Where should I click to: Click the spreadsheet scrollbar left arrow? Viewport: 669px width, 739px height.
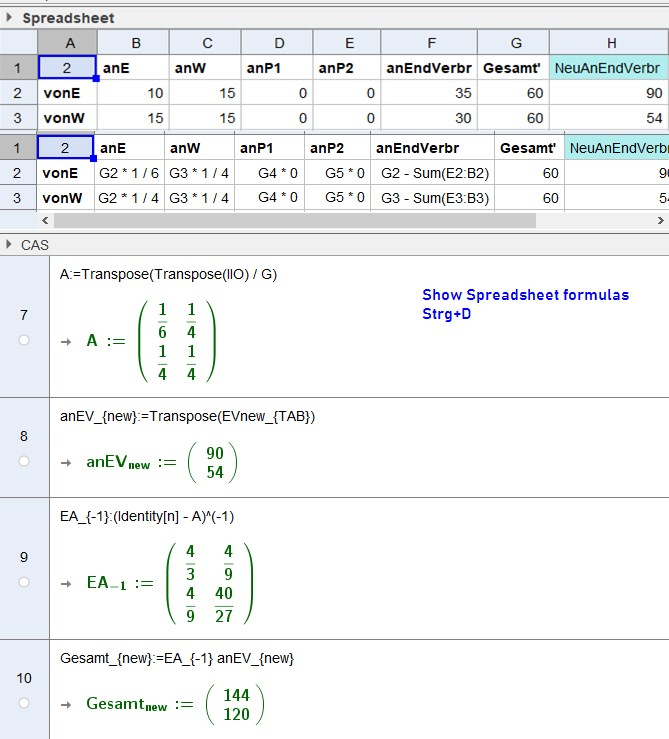point(45,220)
